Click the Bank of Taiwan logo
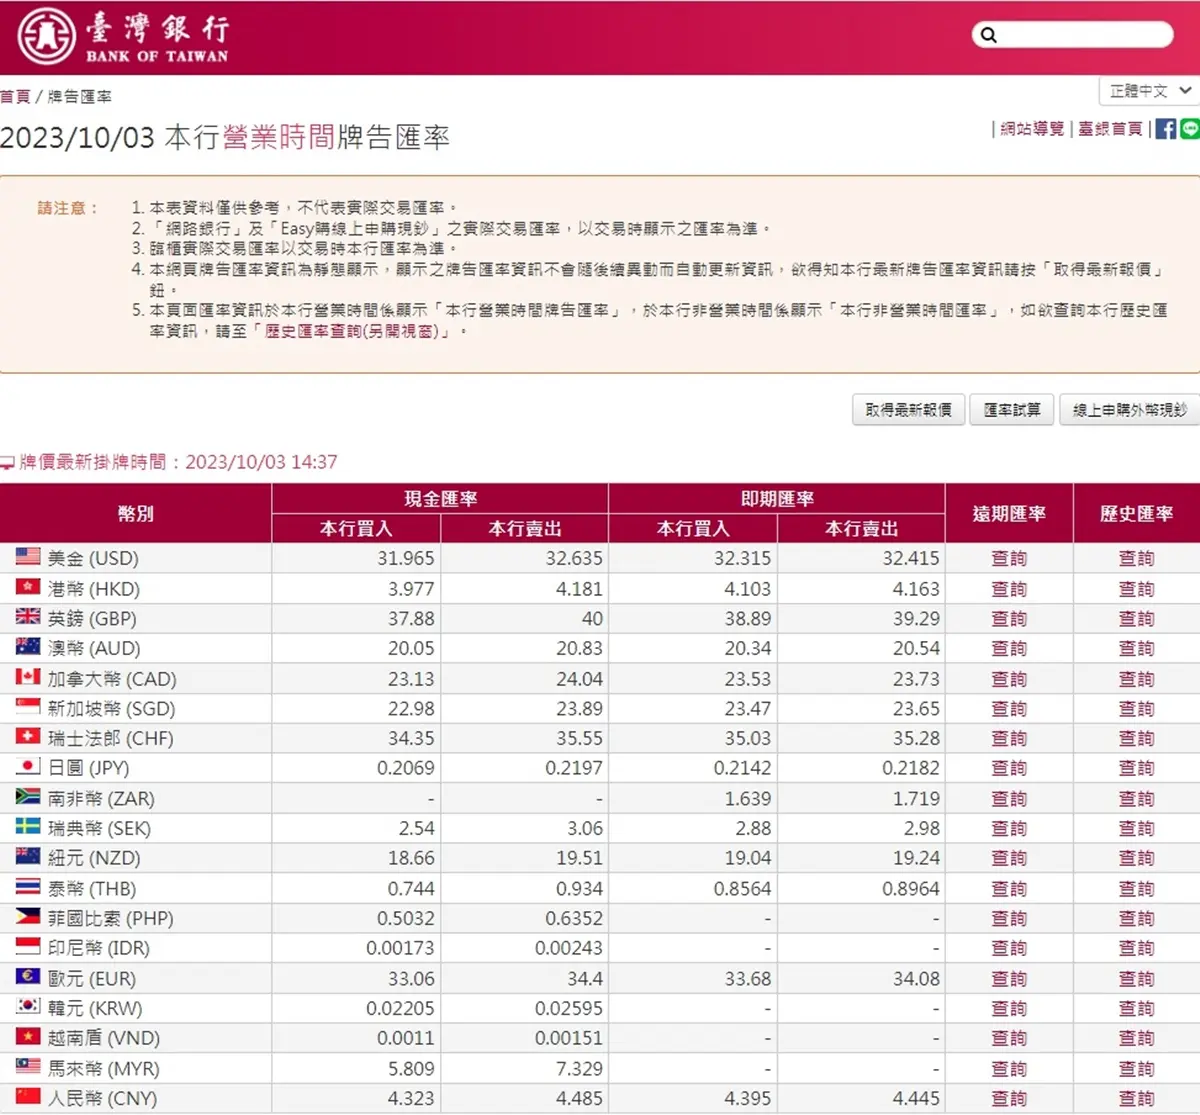The width and height of the screenshot is (1200, 1115). (124, 37)
